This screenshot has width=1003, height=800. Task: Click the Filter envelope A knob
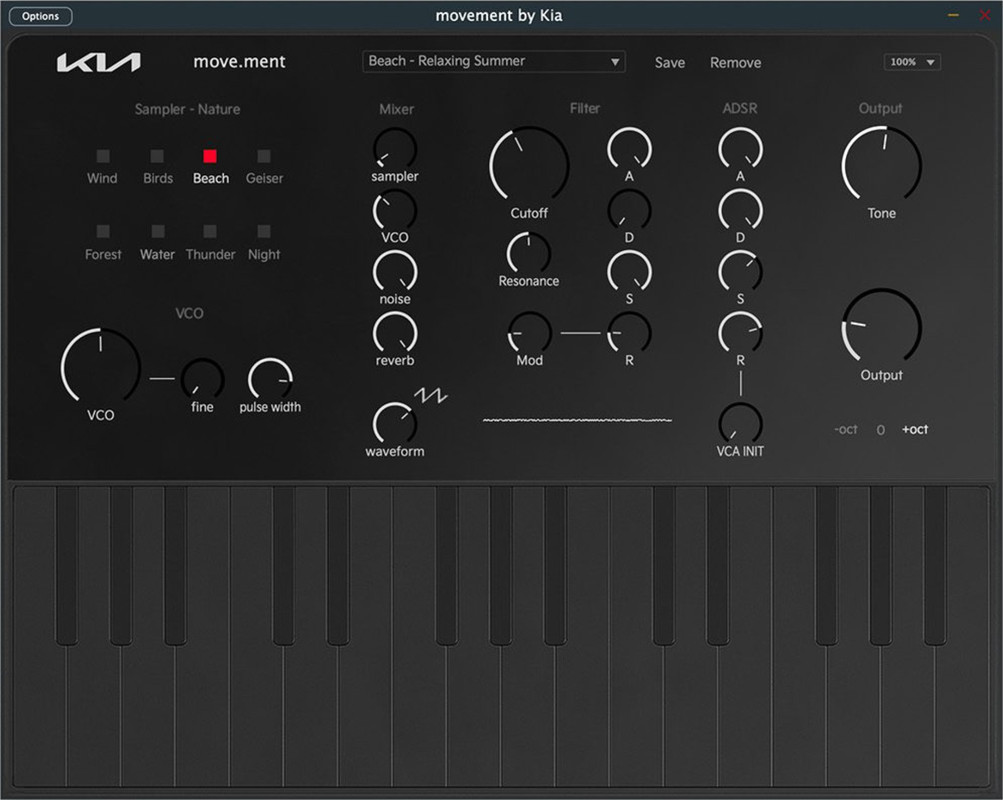[x=629, y=149]
